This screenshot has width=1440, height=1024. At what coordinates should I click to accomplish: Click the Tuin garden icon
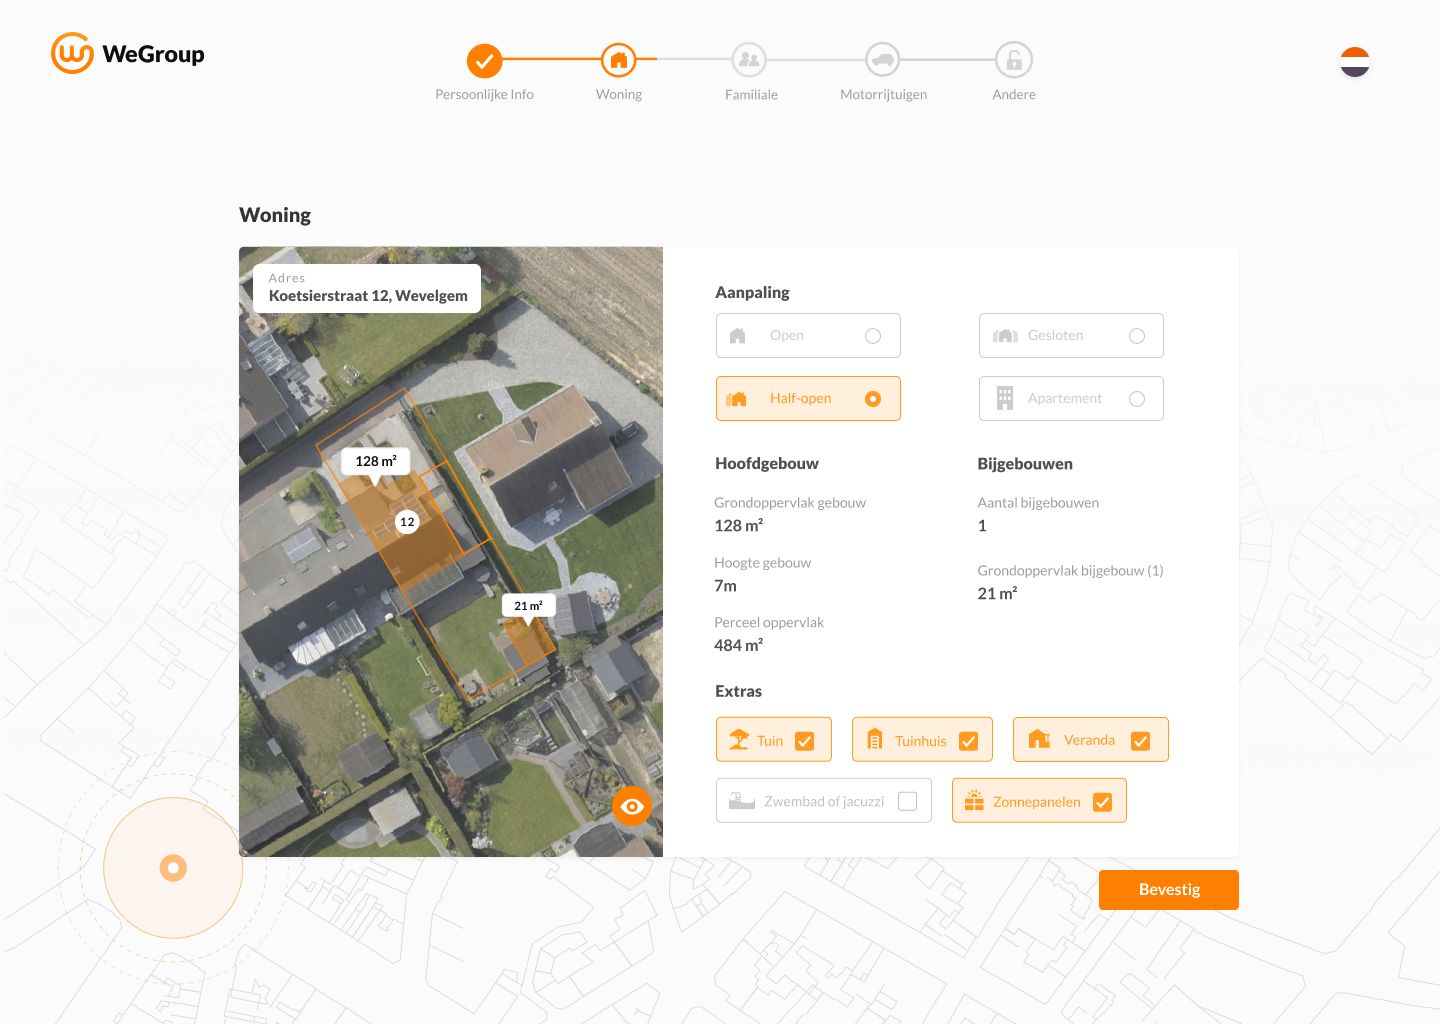pos(739,740)
